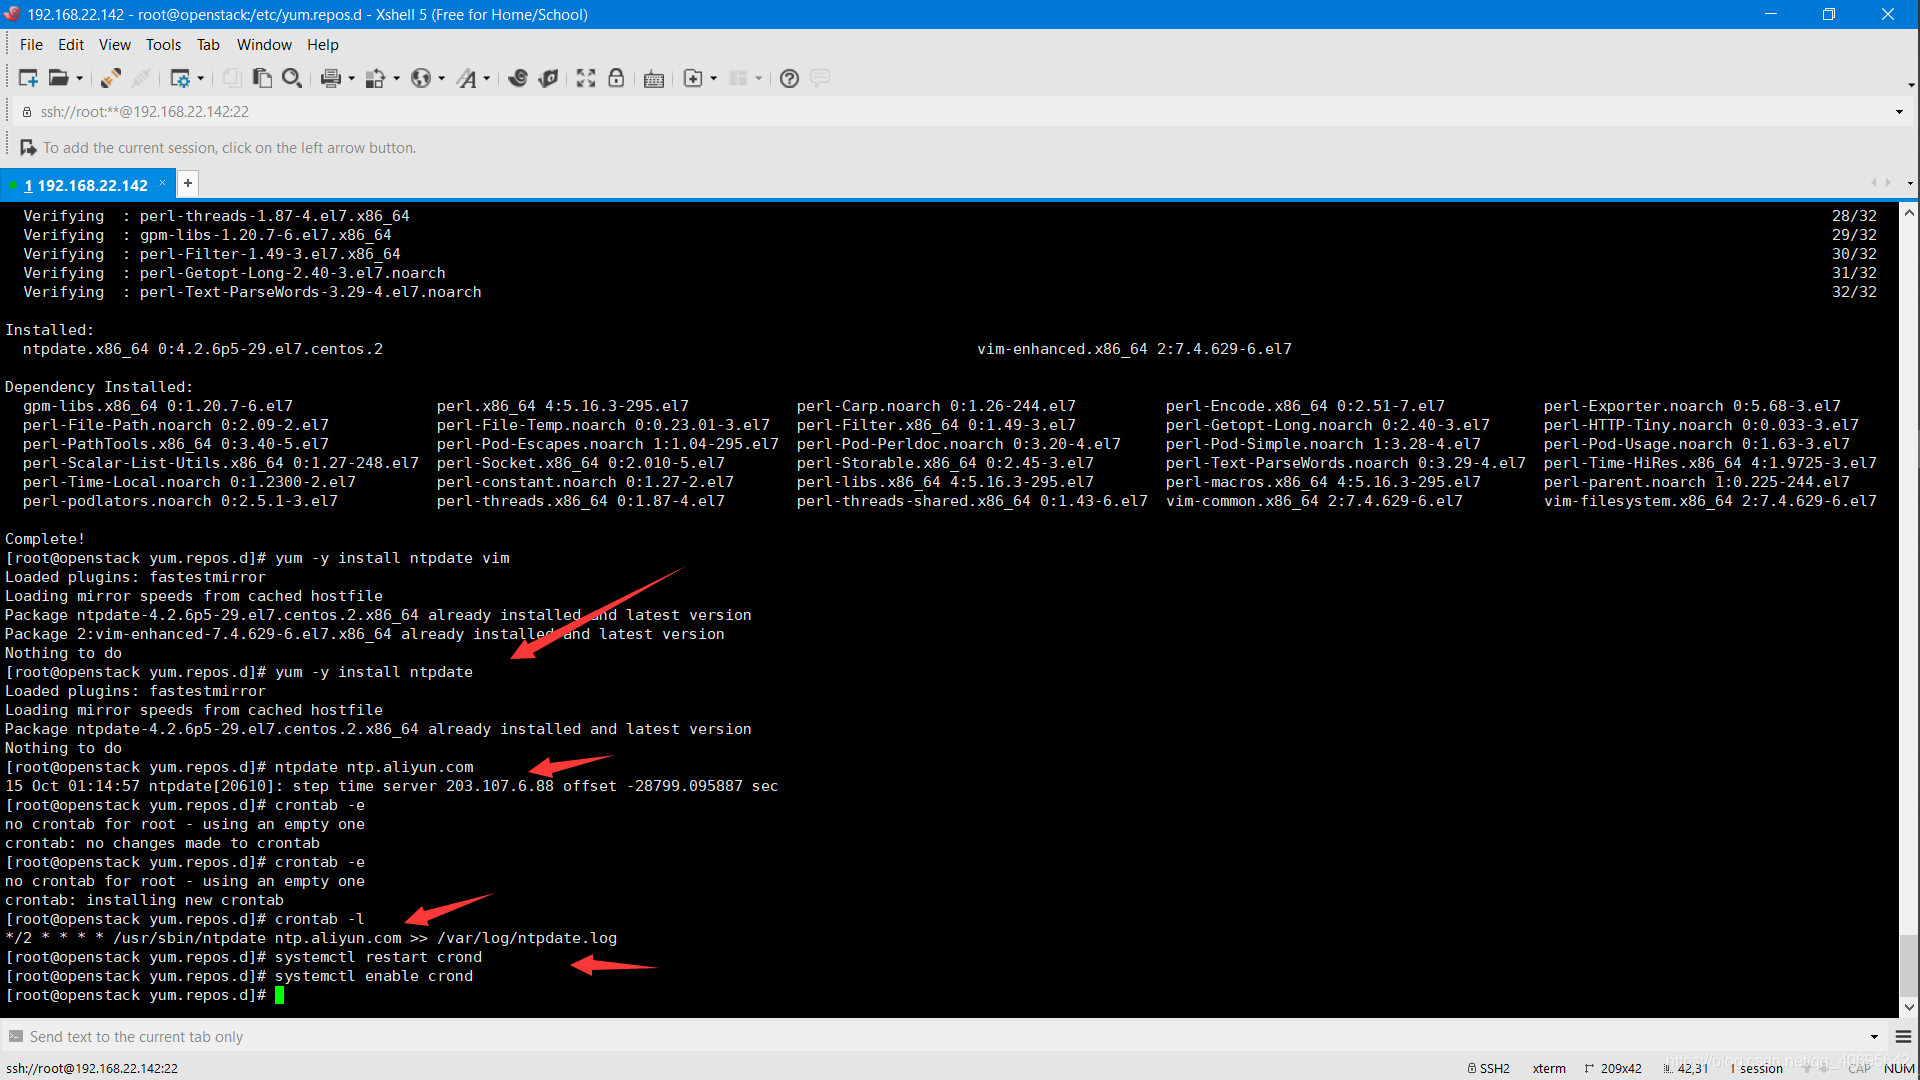This screenshot has width=1920, height=1080.
Task: Click the 1 session status entry
Action: [x=1756, y=1068]
